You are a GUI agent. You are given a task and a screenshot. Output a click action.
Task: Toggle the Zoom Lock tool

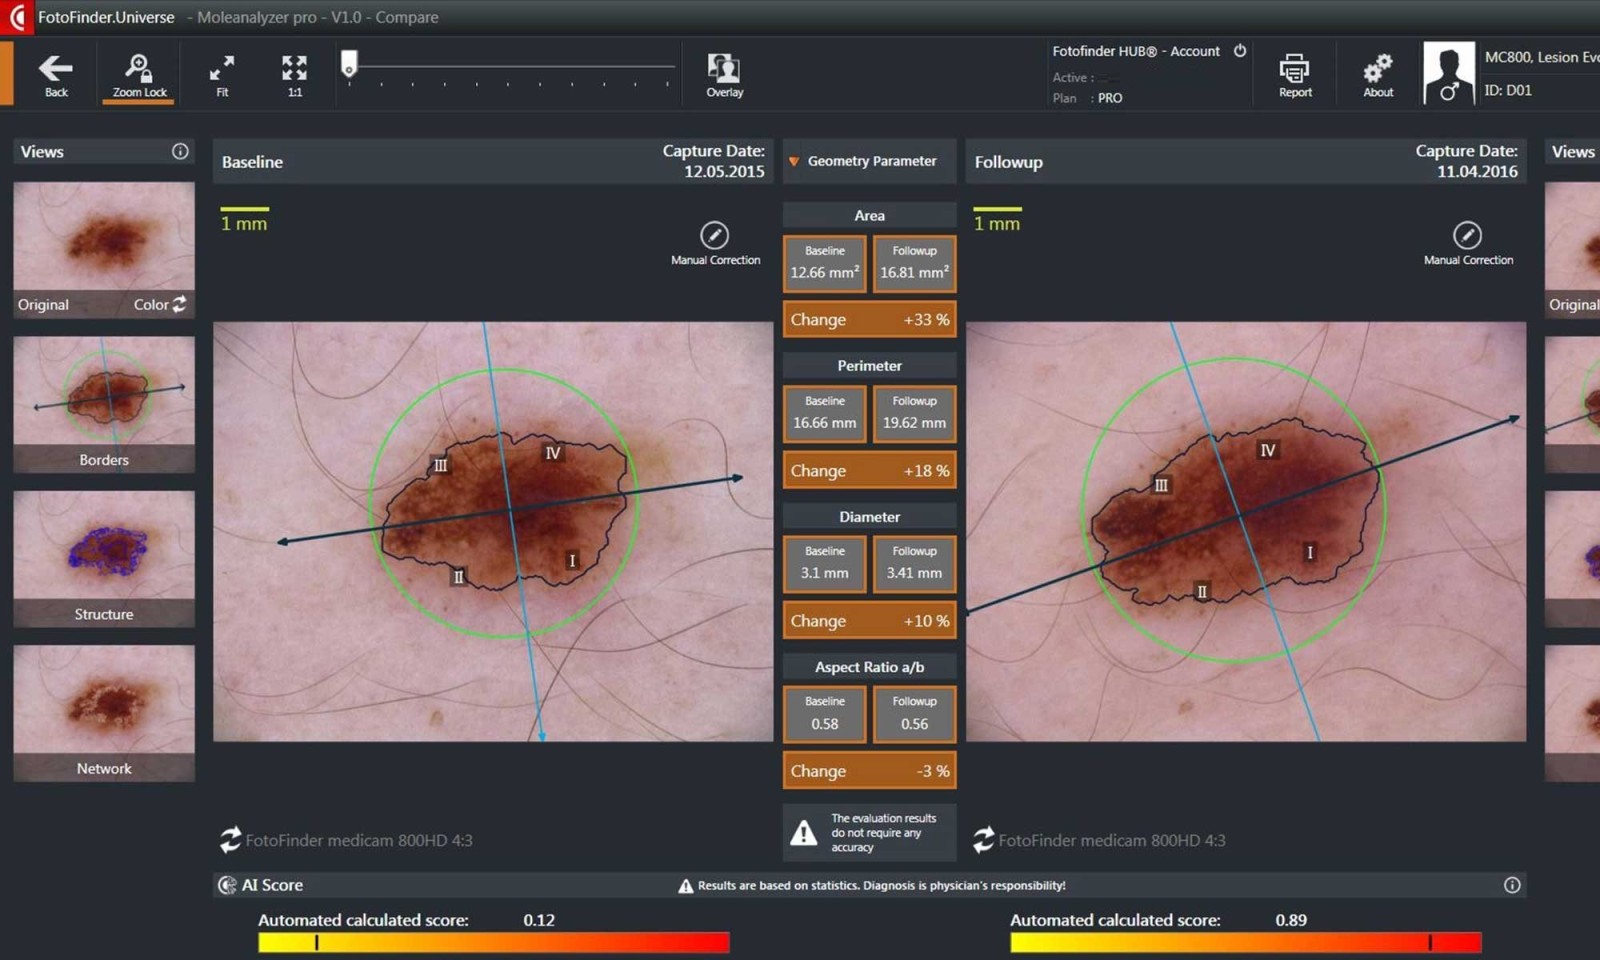tap(139, 75)
